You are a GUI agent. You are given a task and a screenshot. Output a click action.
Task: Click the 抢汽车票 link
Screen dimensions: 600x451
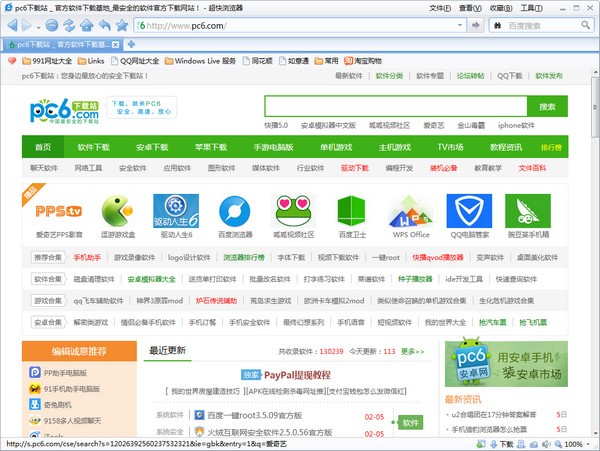click(x=492, y=322)
